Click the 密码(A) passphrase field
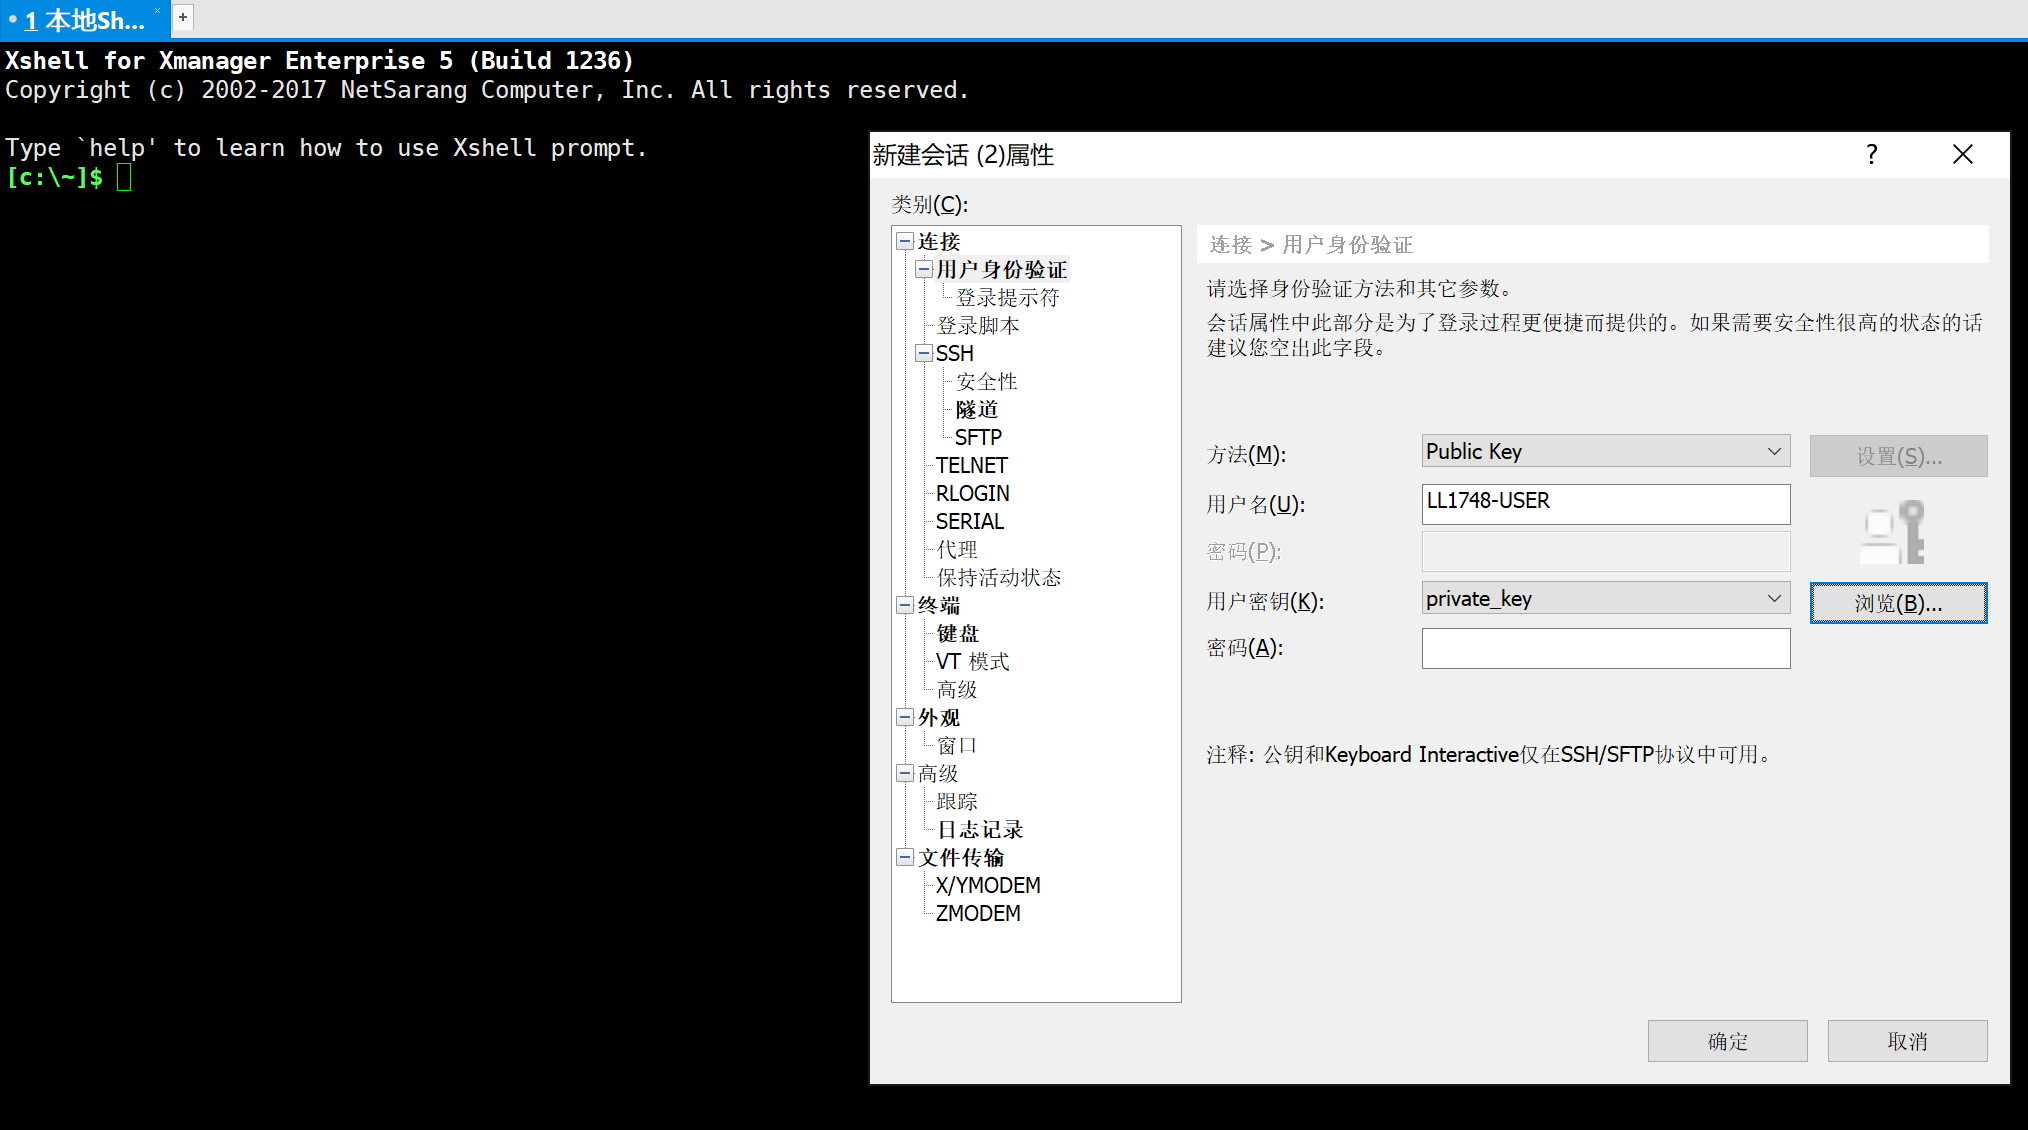This screenshot has width=2028, height=1130. point(1604,648)
